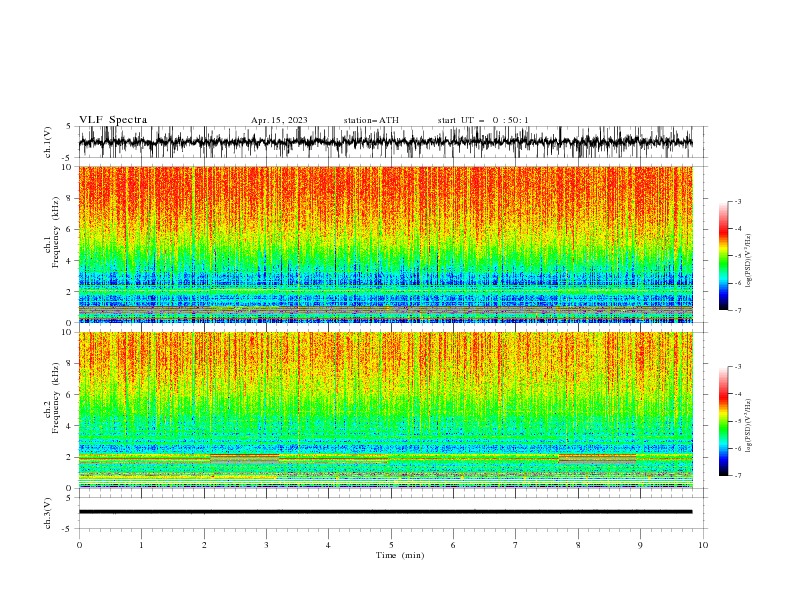Viewport: 792px width, 612px height.
Task: Select the date text "Apr. 15, 2023"
Action: click(x=279, y=120)
